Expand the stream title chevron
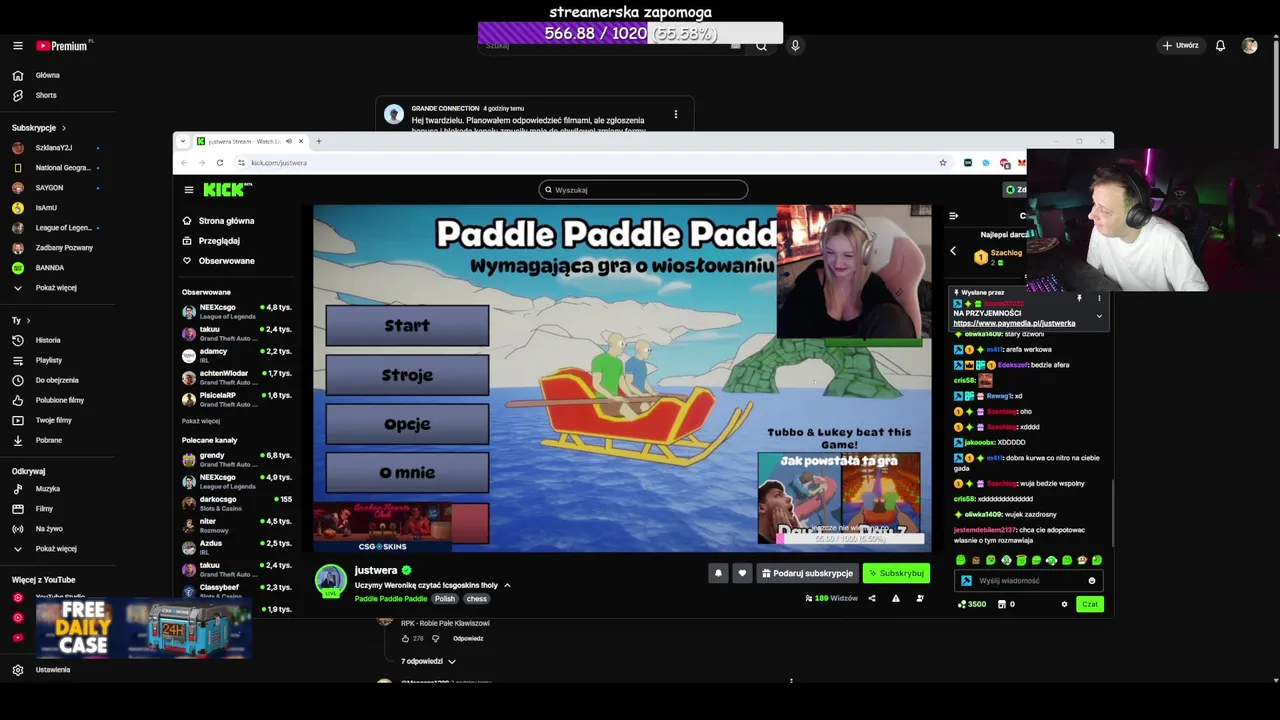This screenshot has width=1280, height=720. 507,586
